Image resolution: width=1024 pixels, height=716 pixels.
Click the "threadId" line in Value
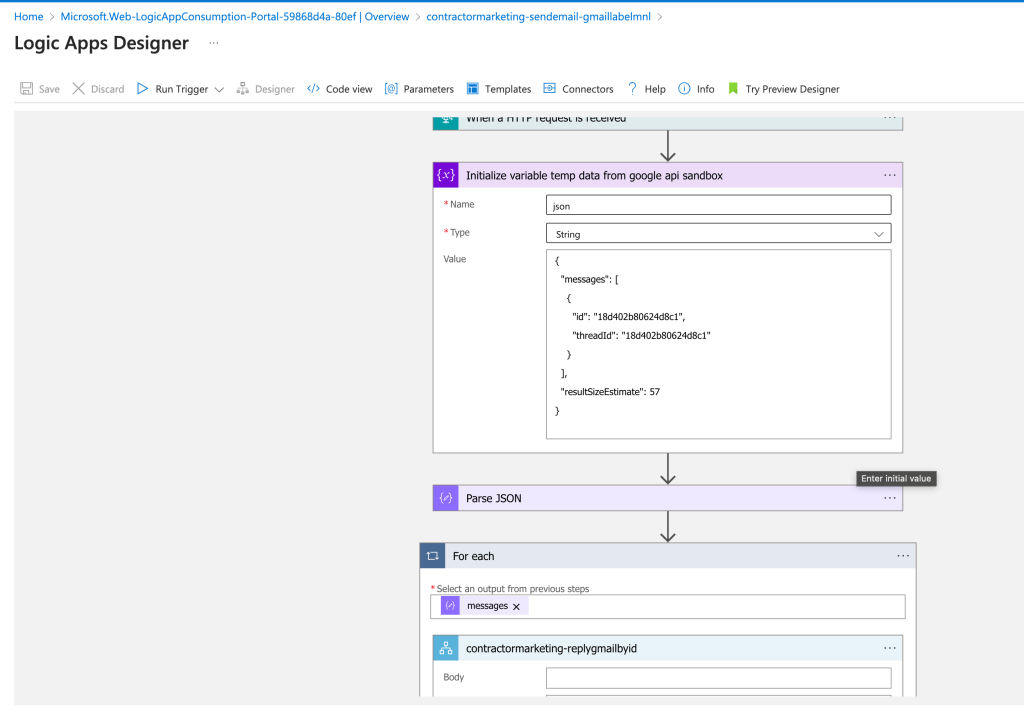(x=641, y=336)
